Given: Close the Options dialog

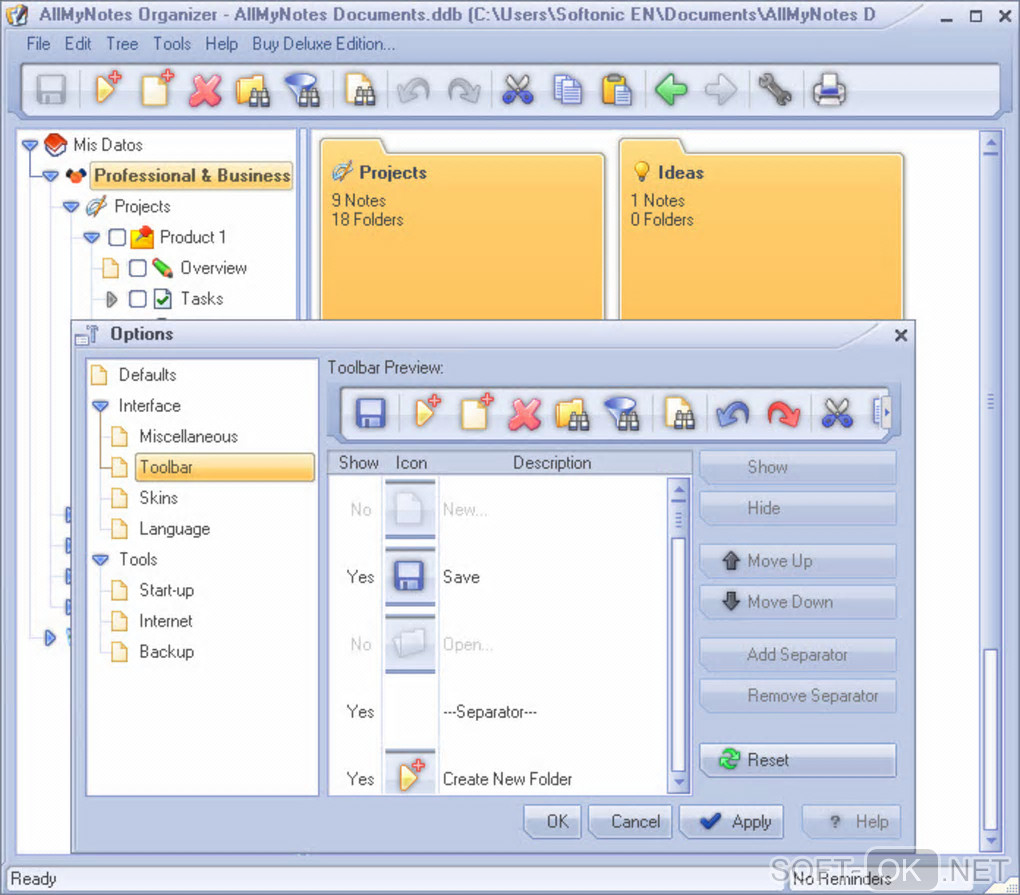Looking at the screenshot, I should (900, 335).
